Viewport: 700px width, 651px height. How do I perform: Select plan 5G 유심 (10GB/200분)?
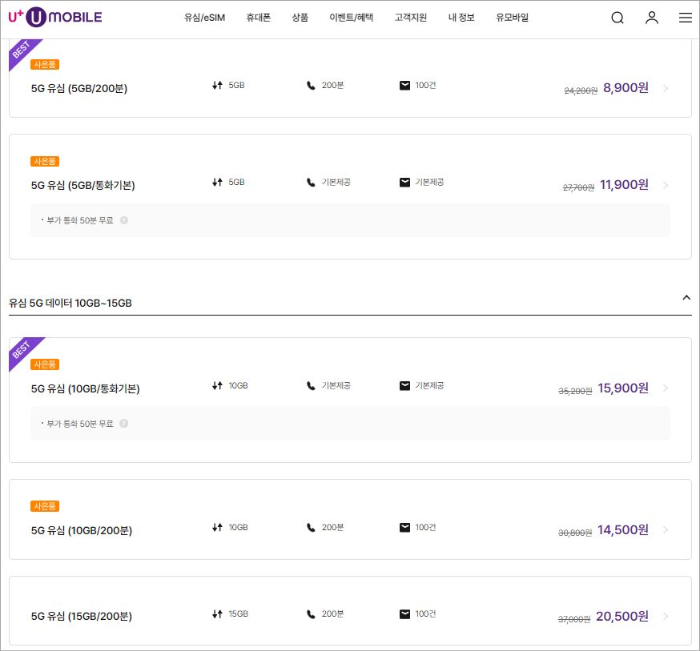pos(82,530)
